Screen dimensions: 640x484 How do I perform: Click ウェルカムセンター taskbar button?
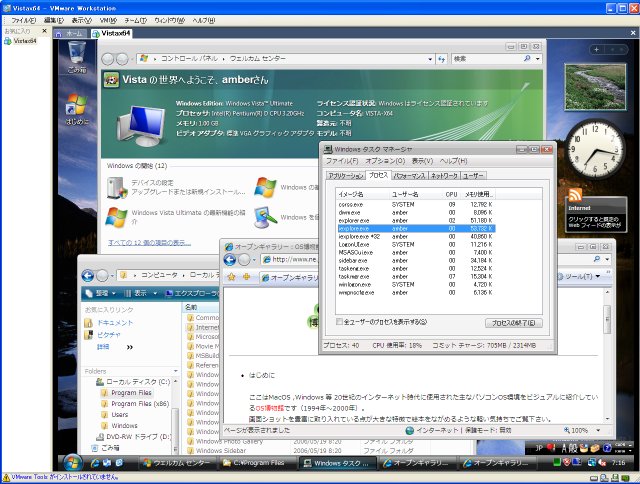[x=177, y=463]
